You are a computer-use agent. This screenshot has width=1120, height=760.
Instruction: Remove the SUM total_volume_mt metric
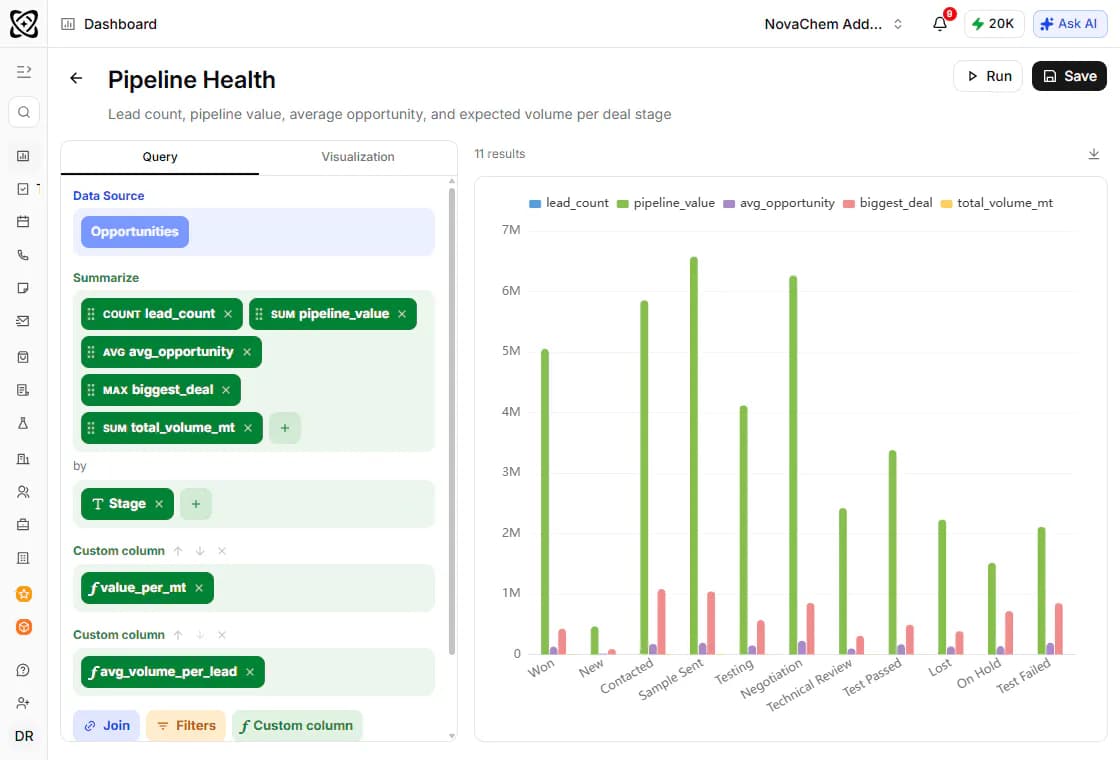[248, 428]
